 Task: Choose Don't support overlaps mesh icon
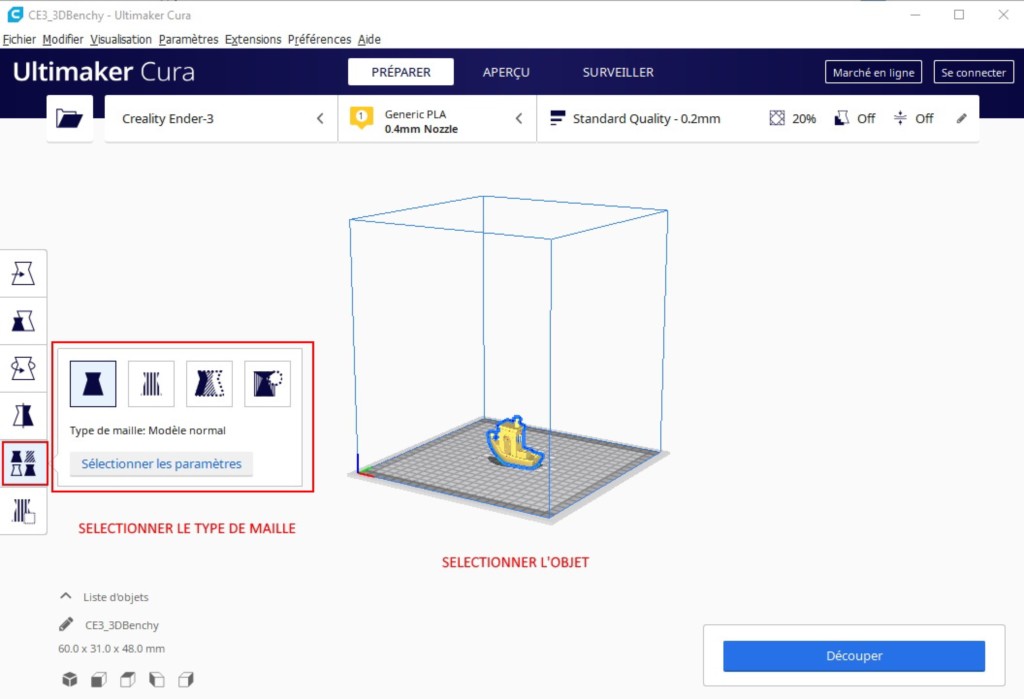point(267,383)
